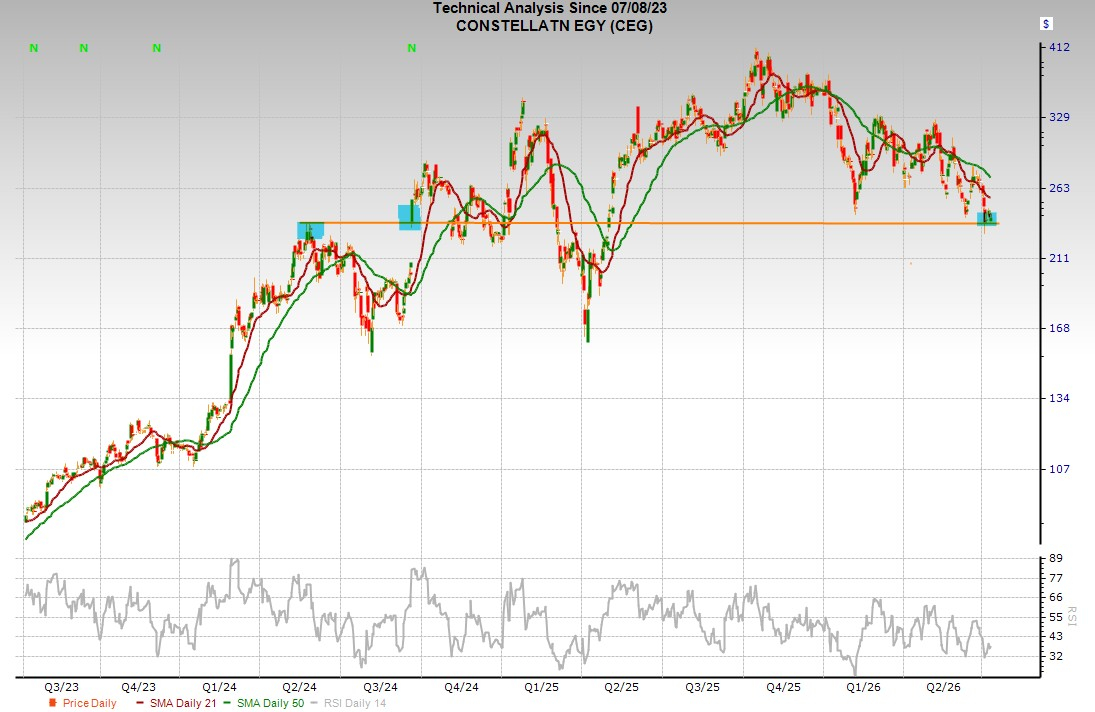Click the blue dollar sign icon
This screenshot has width=1095, height=712.
(1045, 24)
